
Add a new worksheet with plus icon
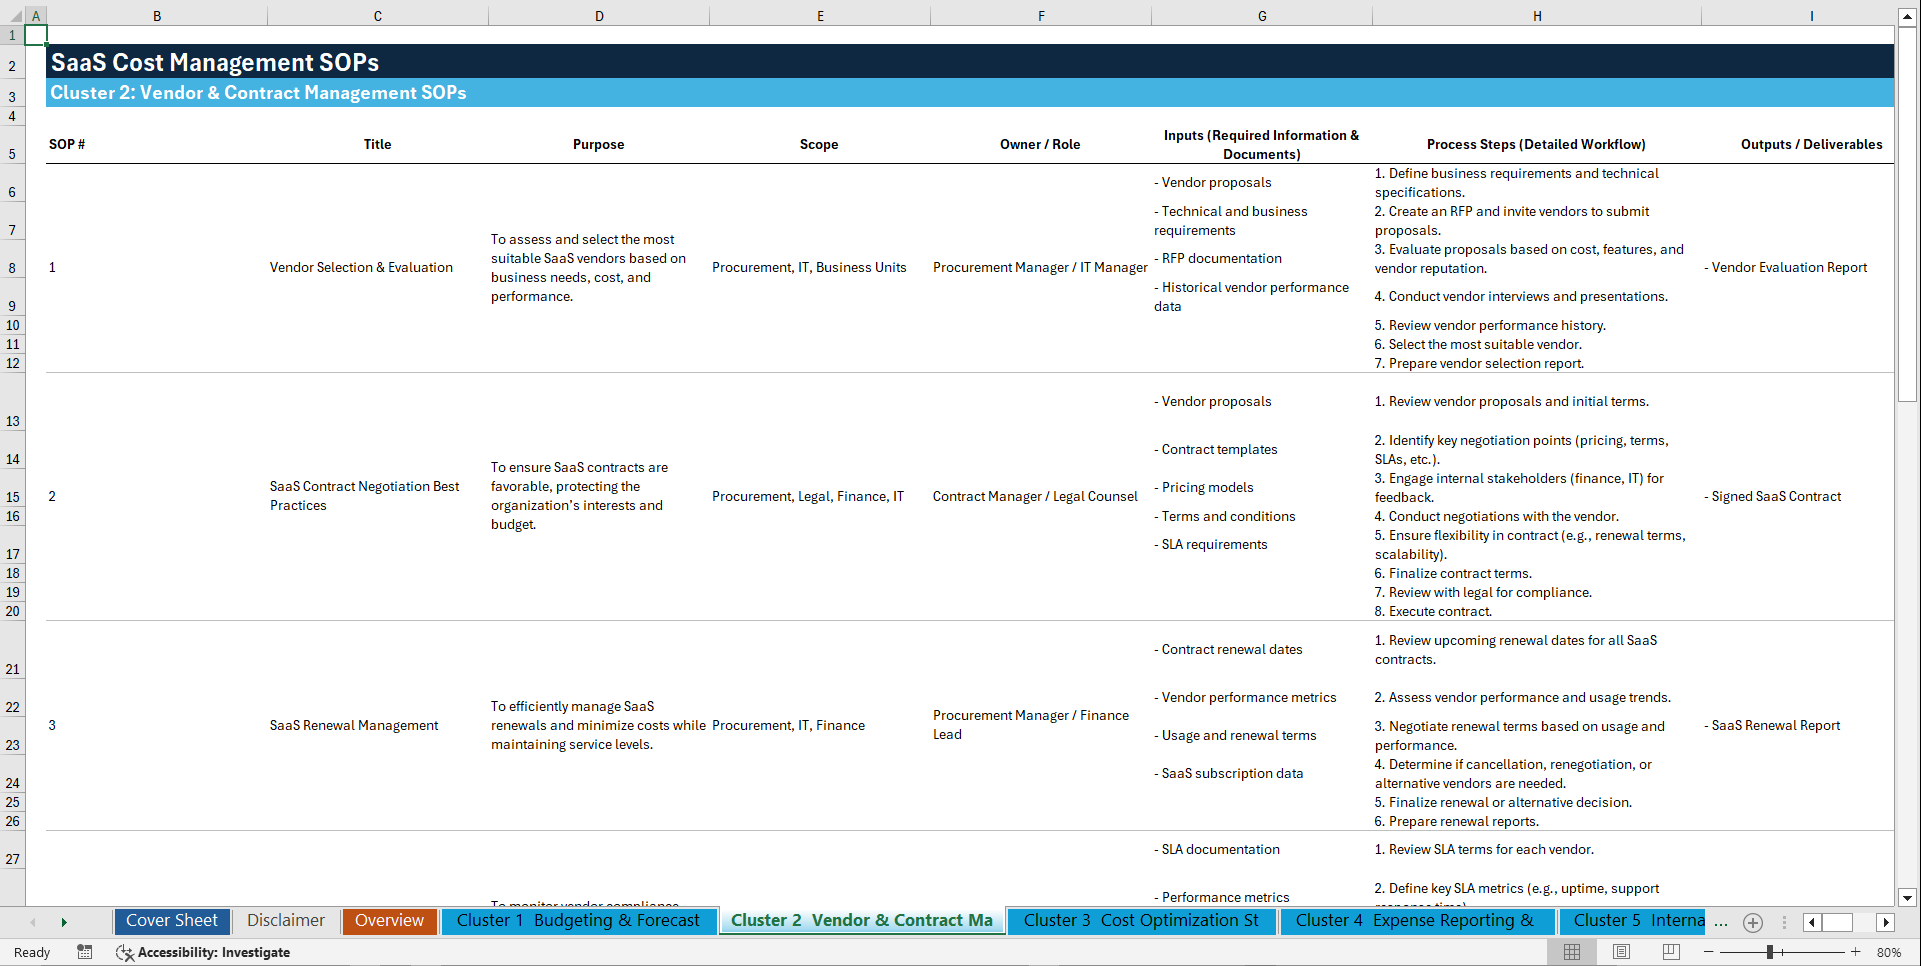[1752, 922]
